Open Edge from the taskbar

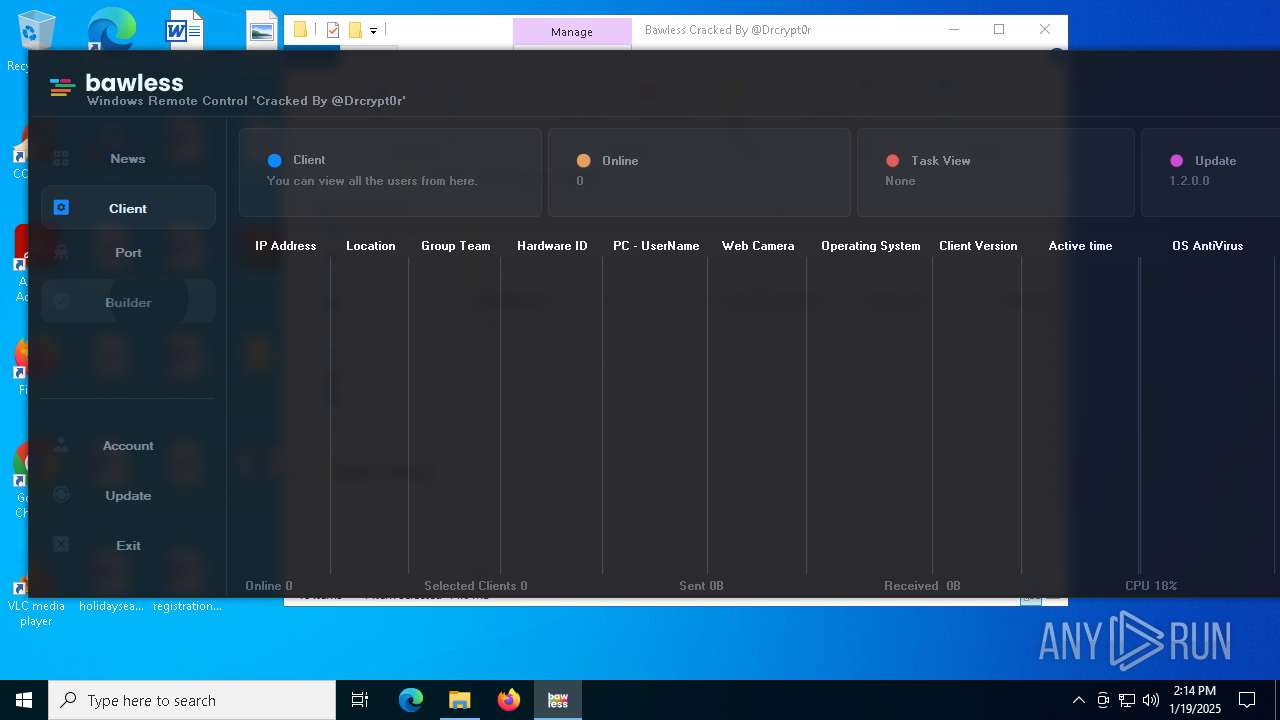point(411,700)
